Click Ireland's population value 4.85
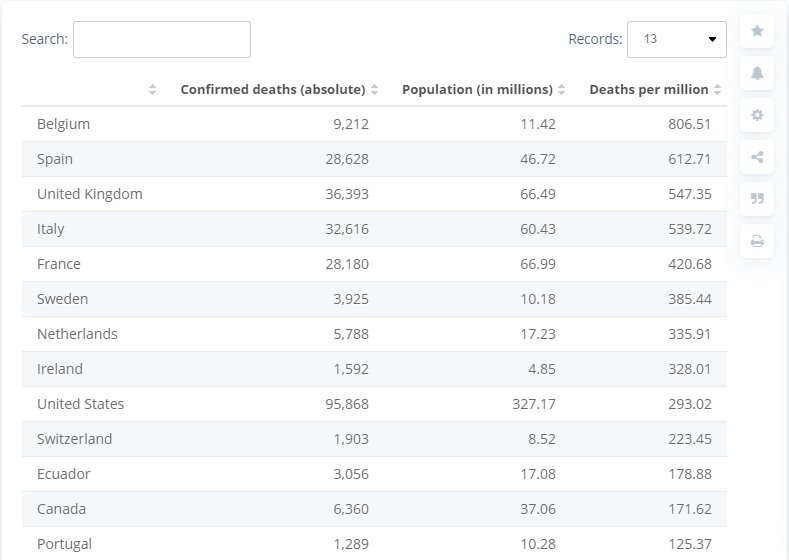Image resolution: width=789 pixels, height=560 pixels. pyautogui.click(x=542, y=369)
